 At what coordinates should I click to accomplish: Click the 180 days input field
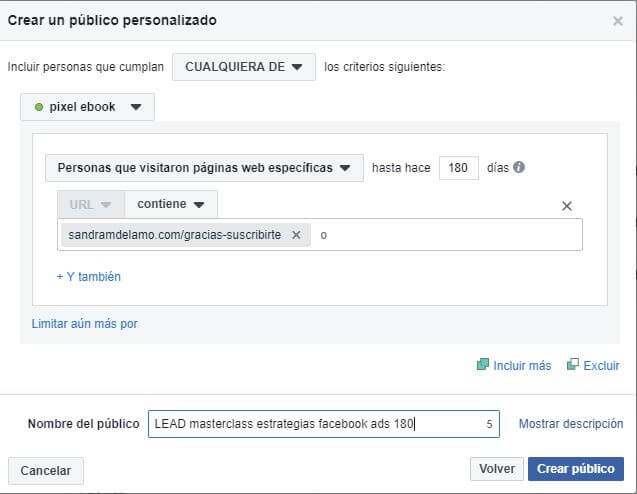tap(458, 168)
